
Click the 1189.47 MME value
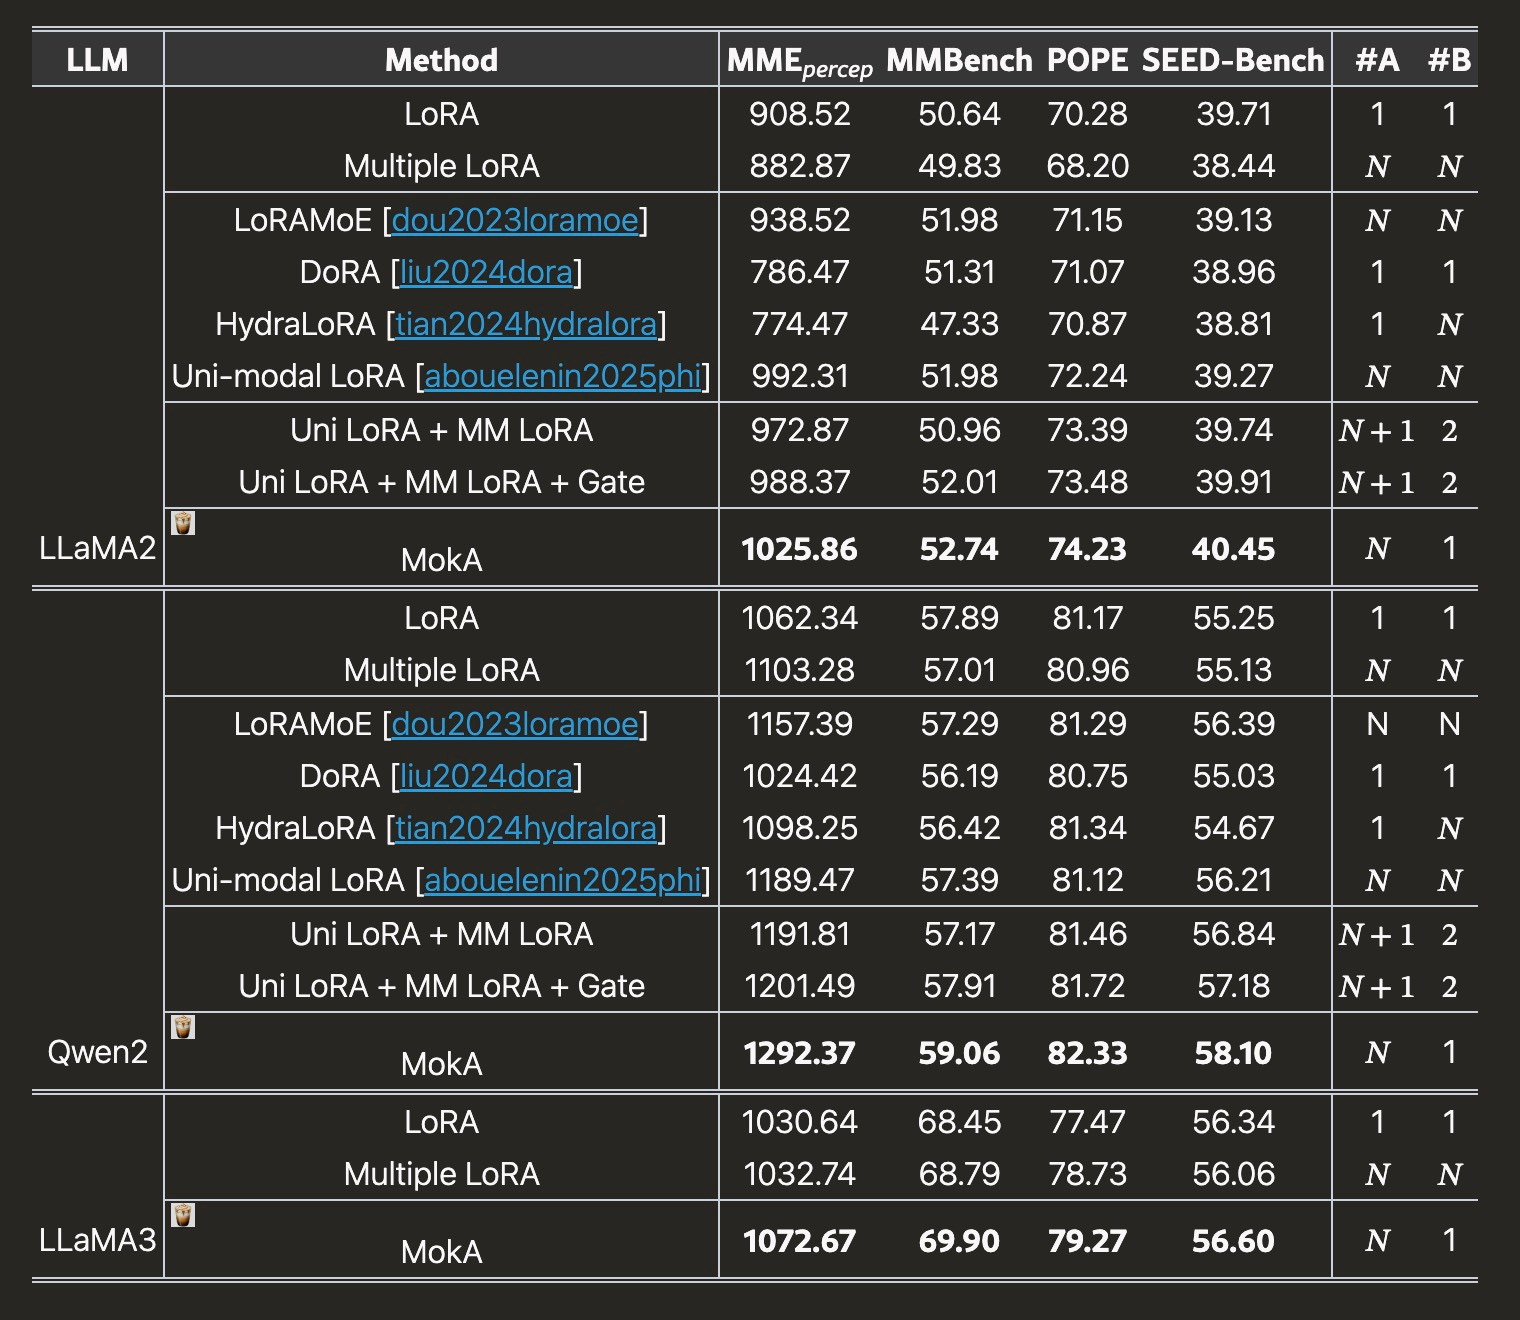coord(799,880)
